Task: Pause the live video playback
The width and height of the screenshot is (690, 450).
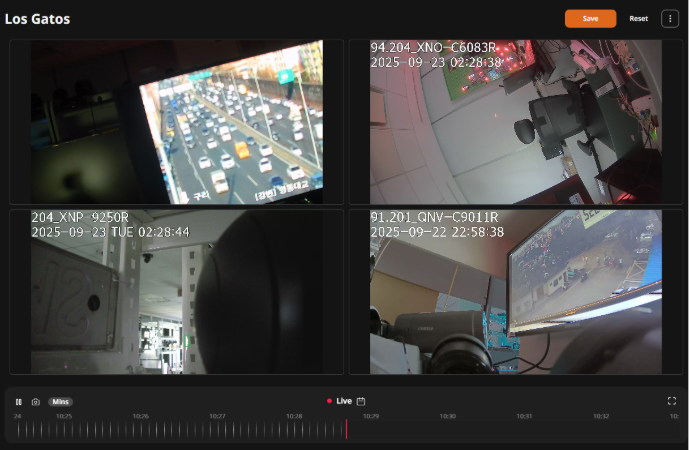Action: click(18, 401)
